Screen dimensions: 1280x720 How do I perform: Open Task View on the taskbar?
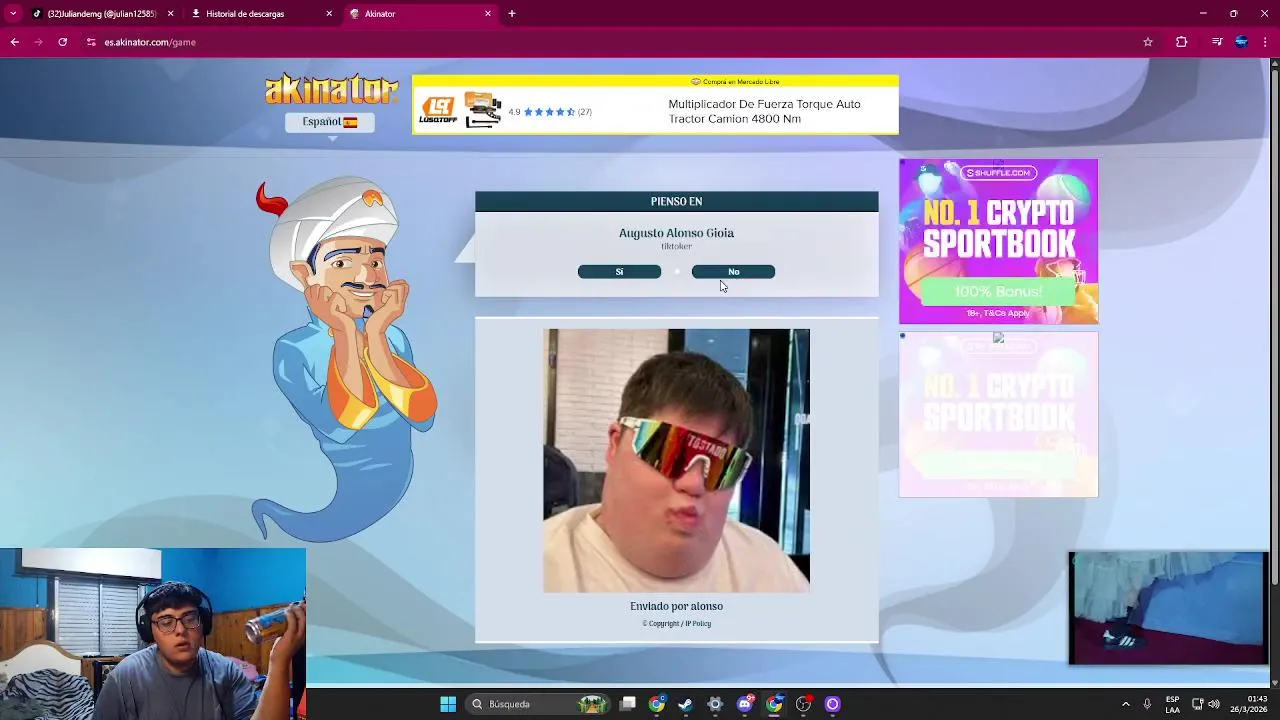(x=628, y=704)
